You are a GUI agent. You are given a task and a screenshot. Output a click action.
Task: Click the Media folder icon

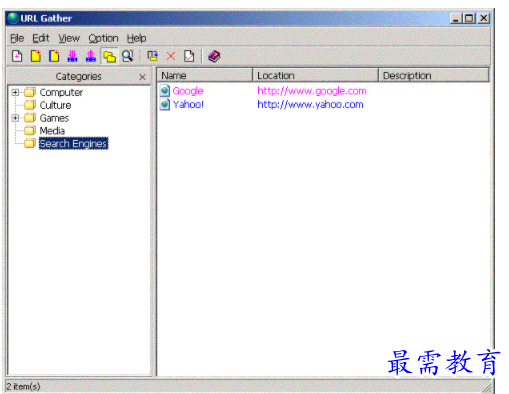[x=30, y=131]
